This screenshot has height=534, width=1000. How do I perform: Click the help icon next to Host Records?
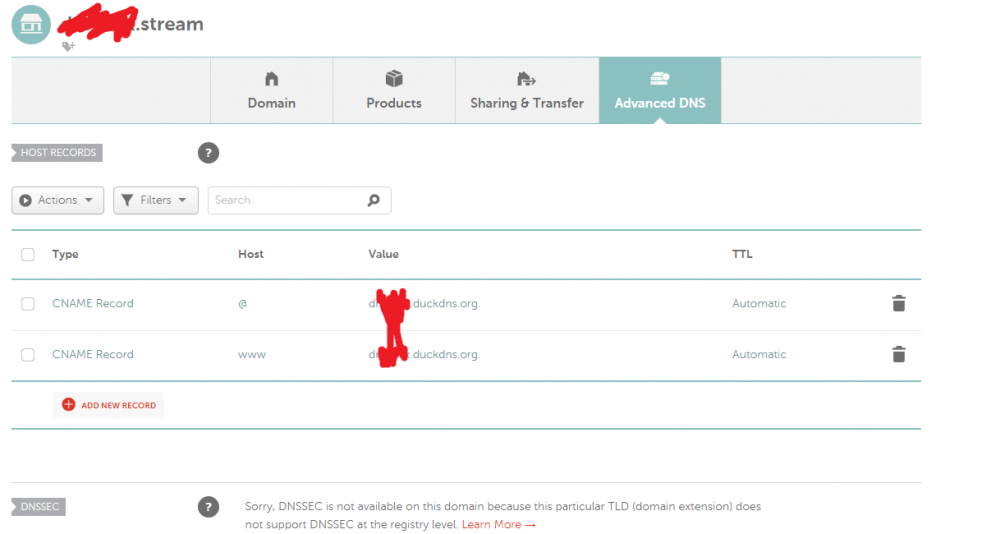tap(209, 153)
